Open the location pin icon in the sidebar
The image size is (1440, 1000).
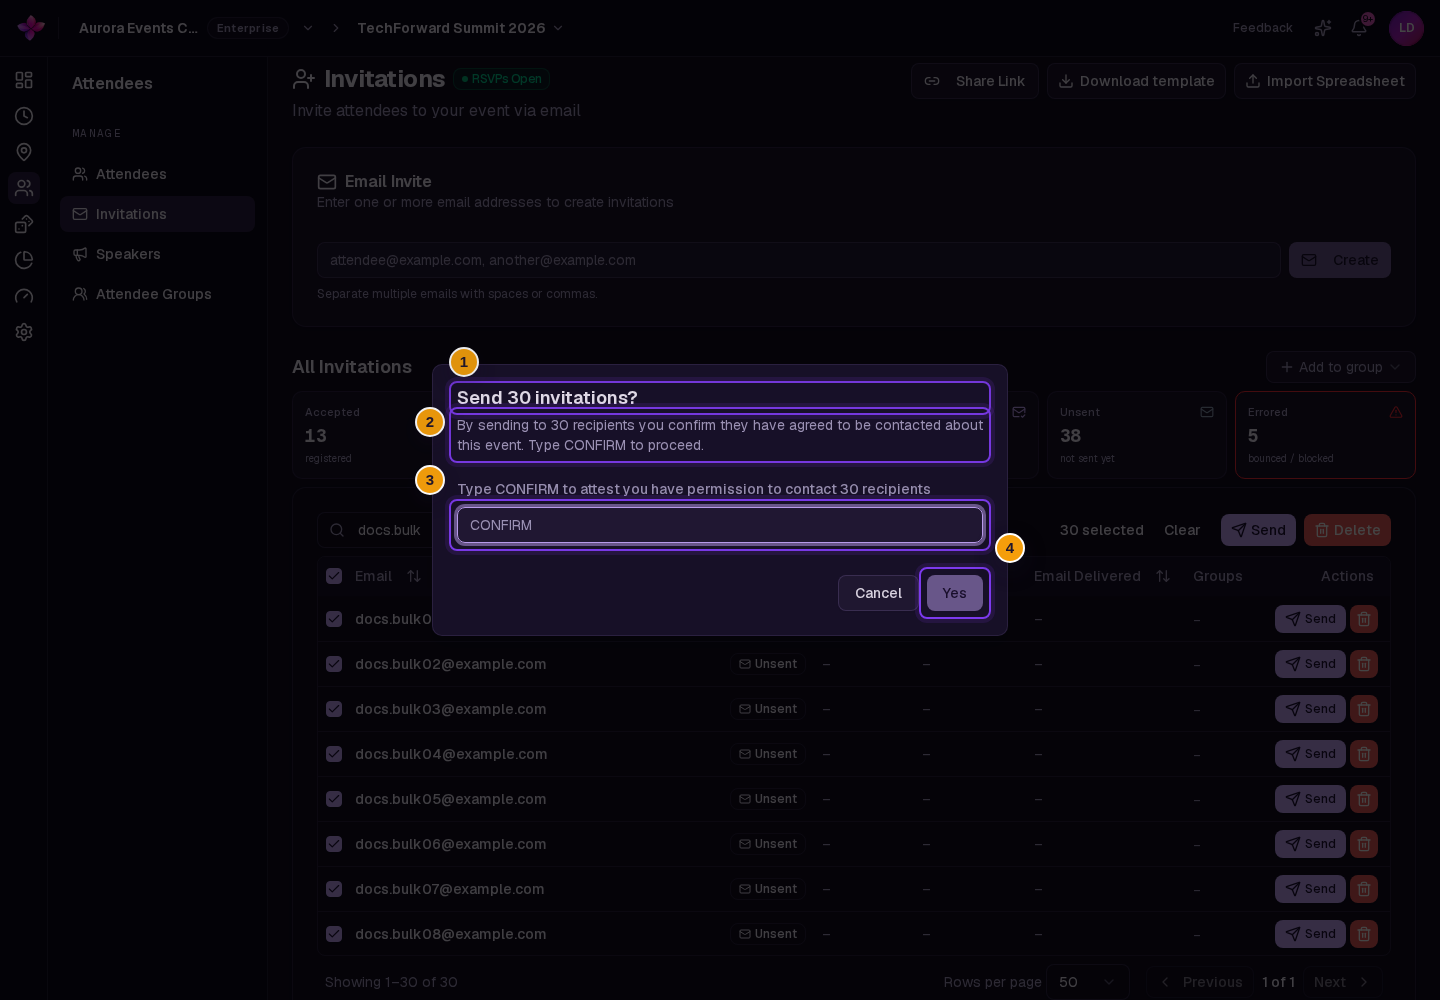24,152
